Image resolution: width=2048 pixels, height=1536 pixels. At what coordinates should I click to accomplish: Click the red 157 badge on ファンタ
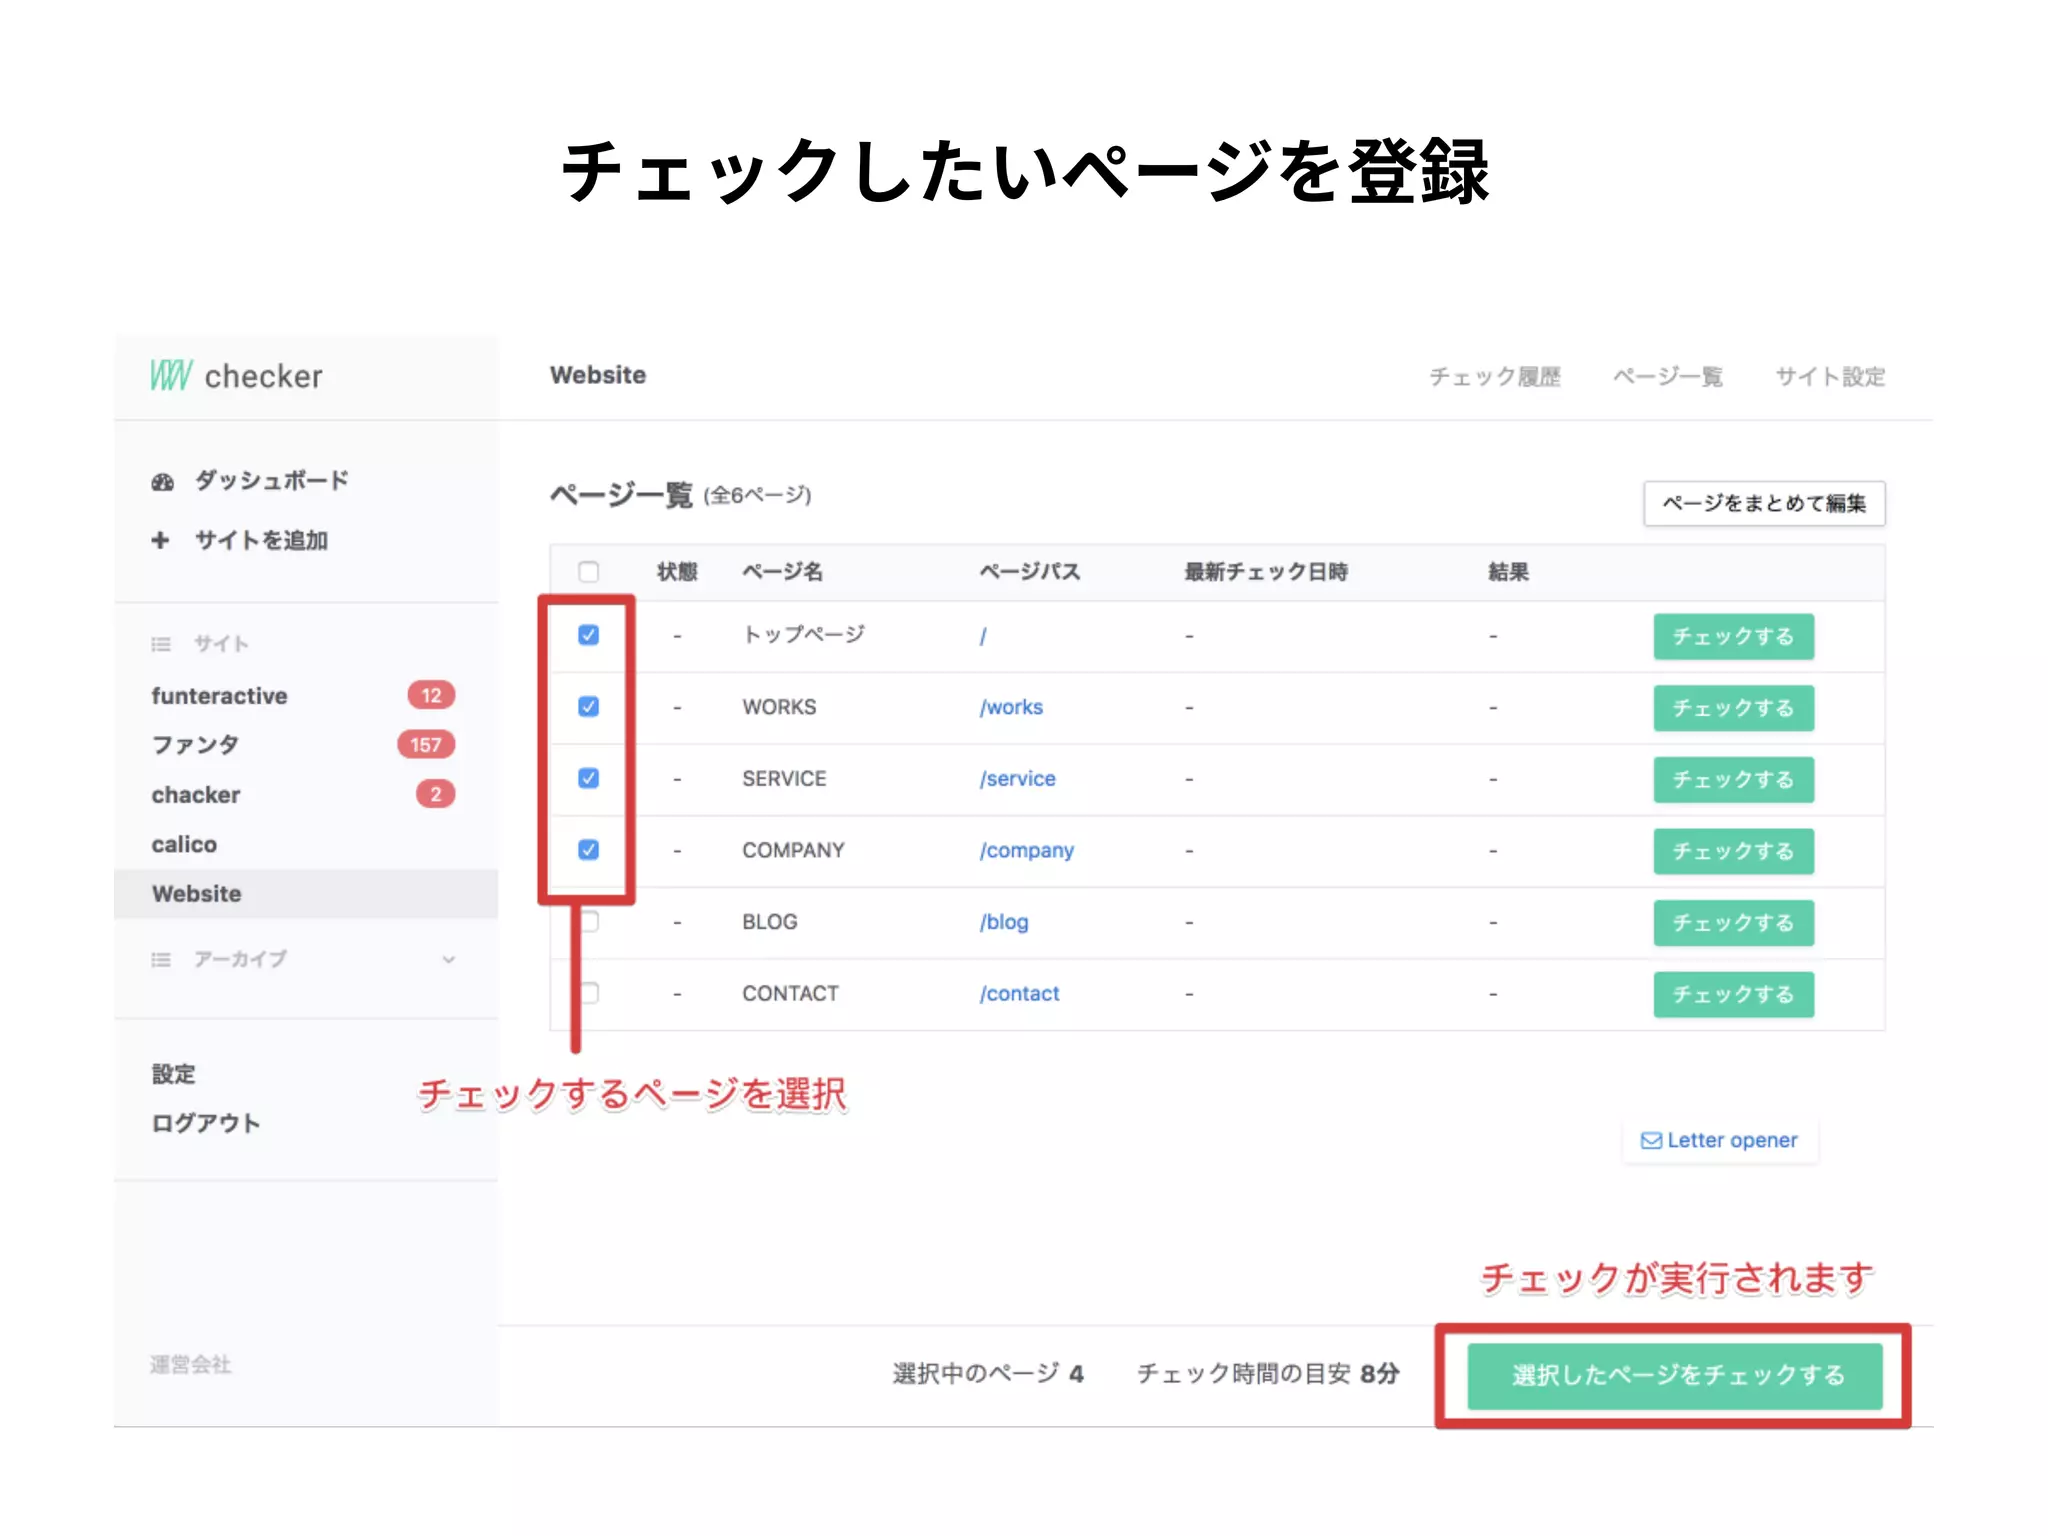(x=426, y=745)
